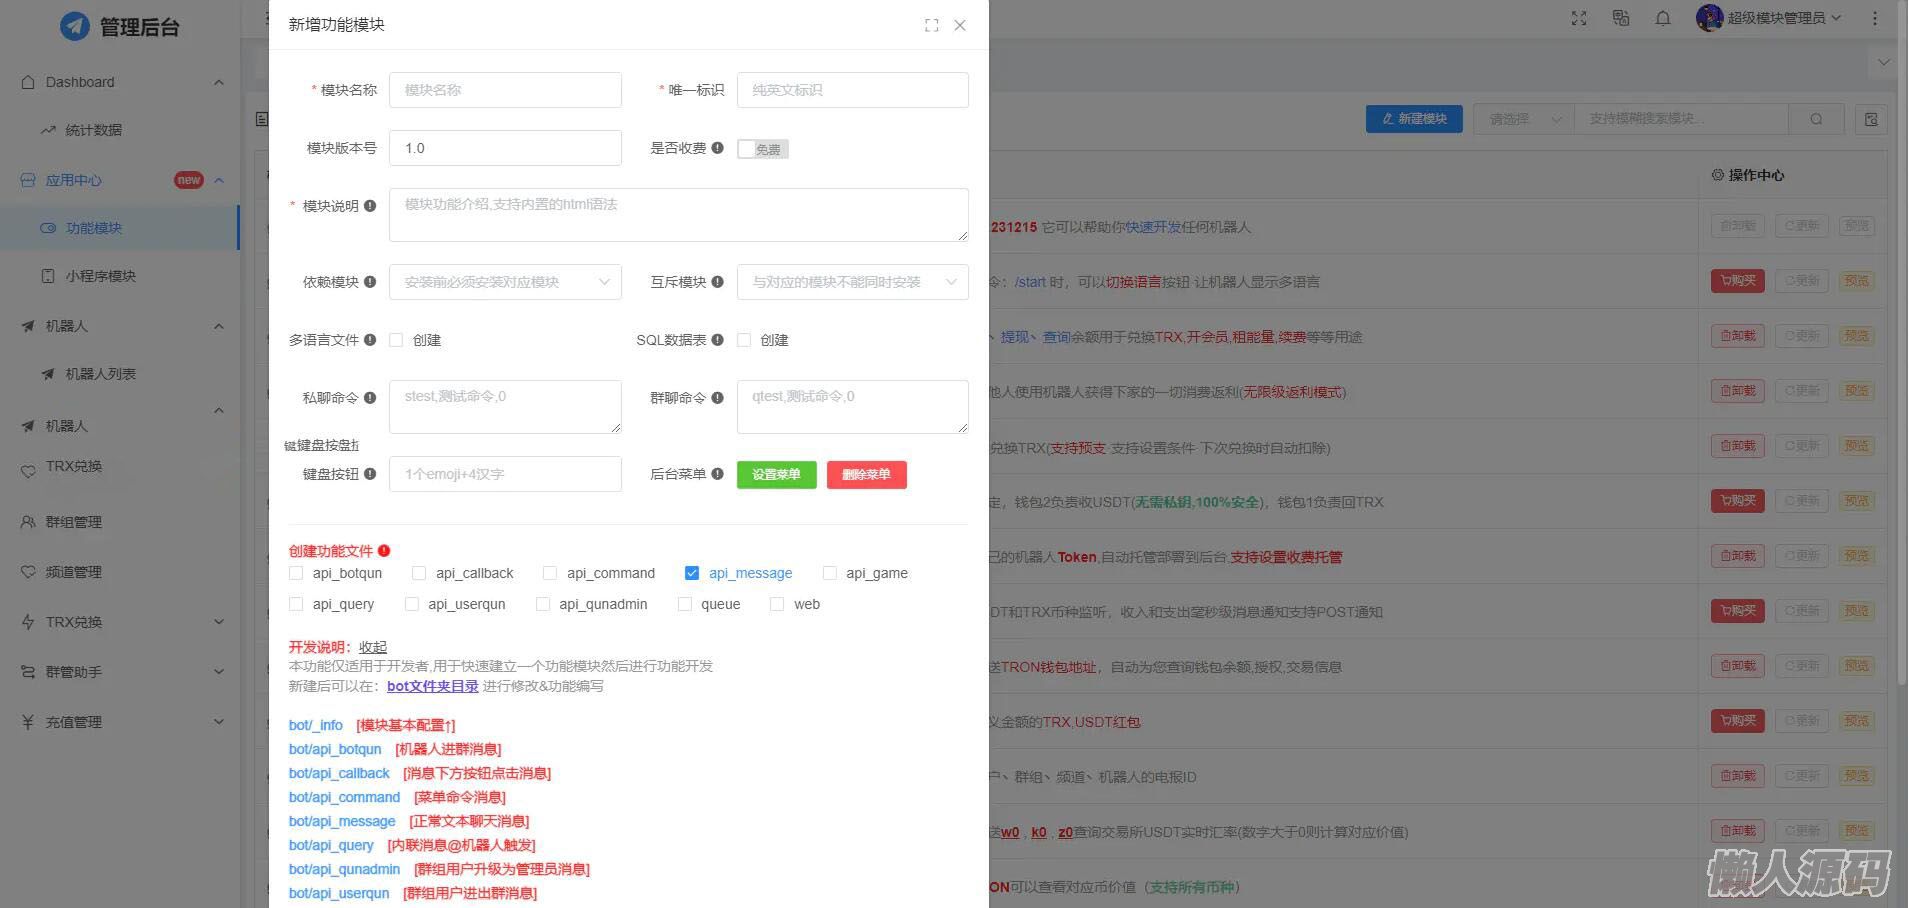Show the help icon for SQL数据表

coord(717,340)
